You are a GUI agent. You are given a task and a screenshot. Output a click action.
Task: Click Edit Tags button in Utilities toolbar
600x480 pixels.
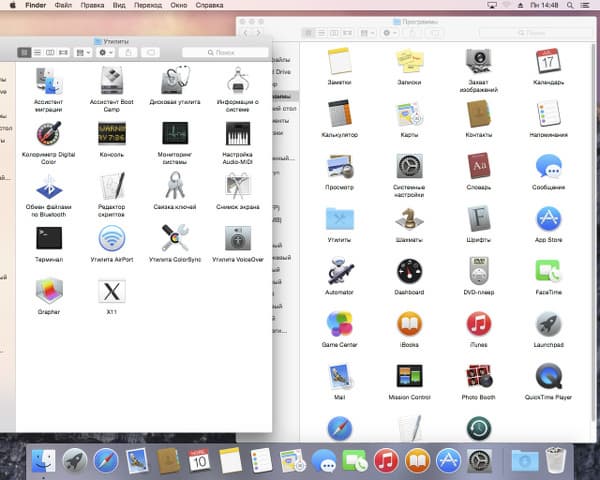coord(151,52)
